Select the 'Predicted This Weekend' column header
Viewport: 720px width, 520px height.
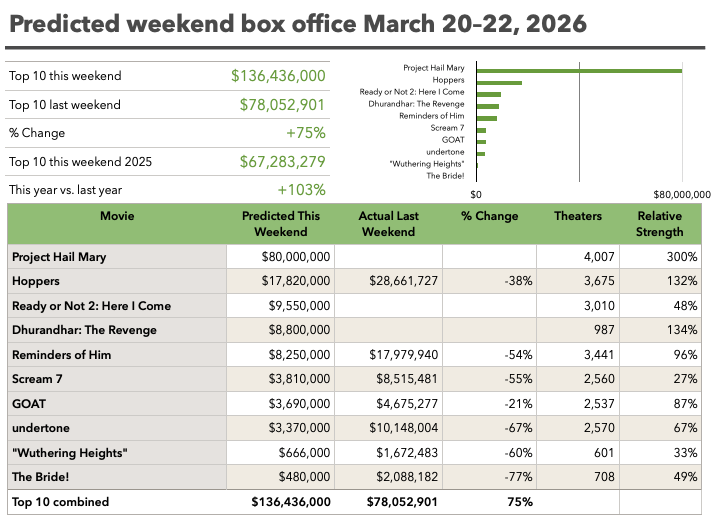click(281, 223)
